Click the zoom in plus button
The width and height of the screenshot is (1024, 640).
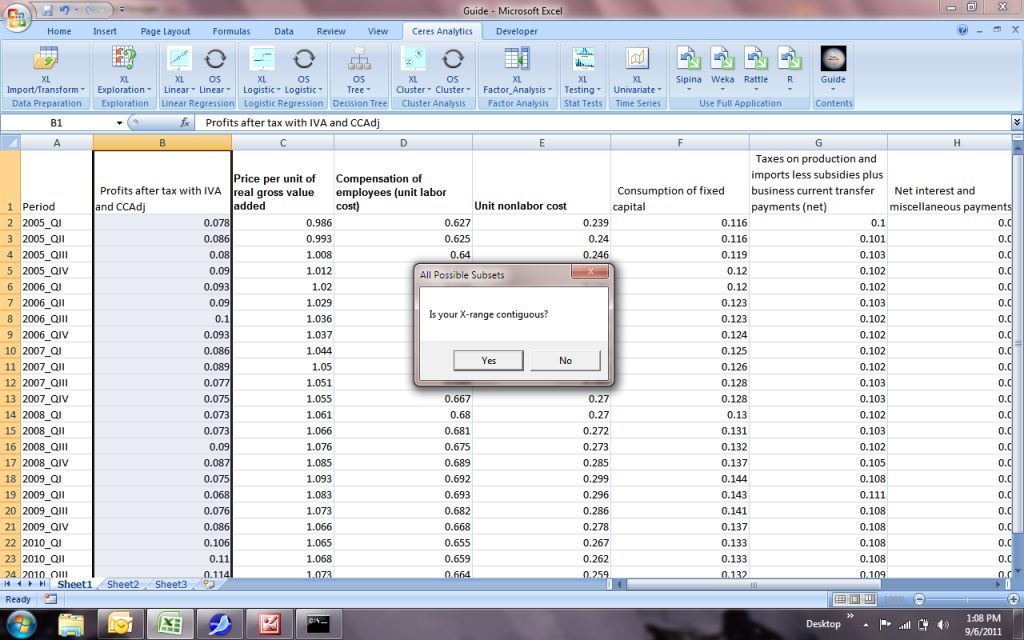1013,599
